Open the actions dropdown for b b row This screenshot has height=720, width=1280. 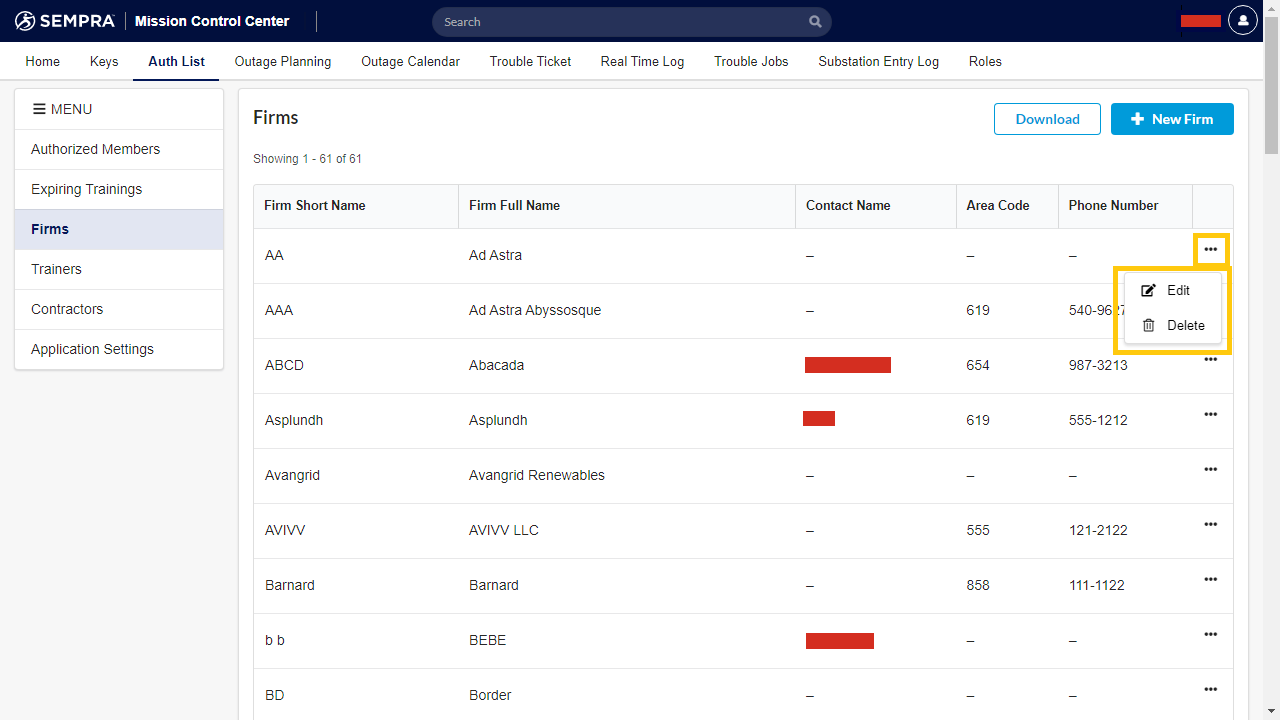pyautogui.click(x=1210, y=634)
